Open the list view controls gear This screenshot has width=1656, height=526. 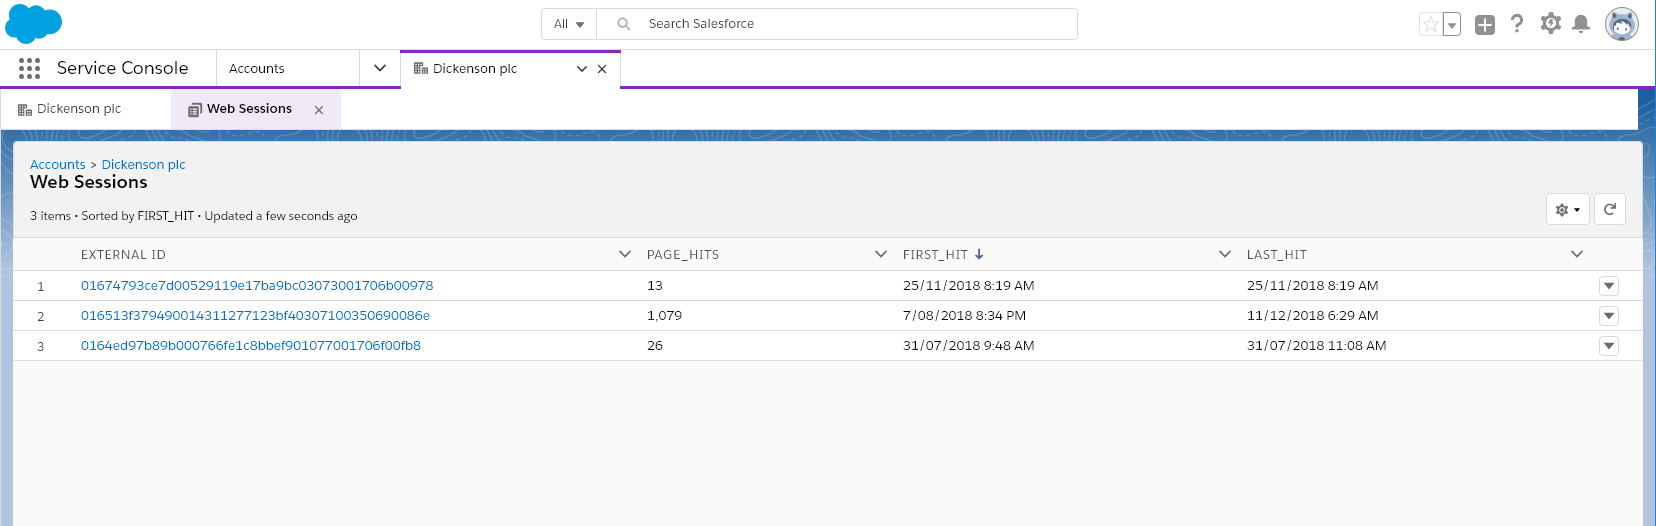(1567, 209)
